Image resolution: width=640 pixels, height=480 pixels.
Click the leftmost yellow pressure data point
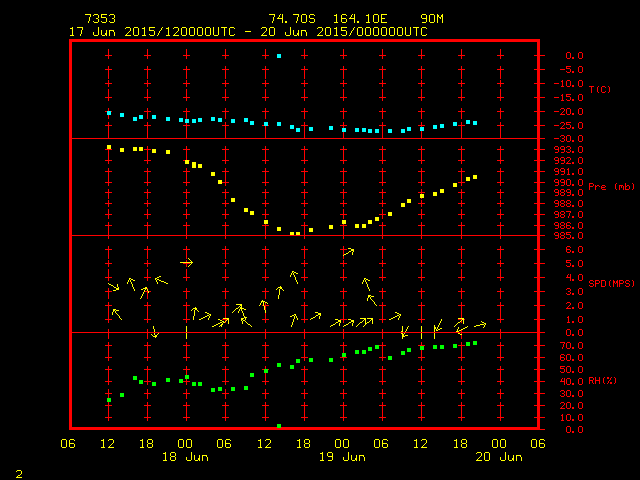point(109,147)
